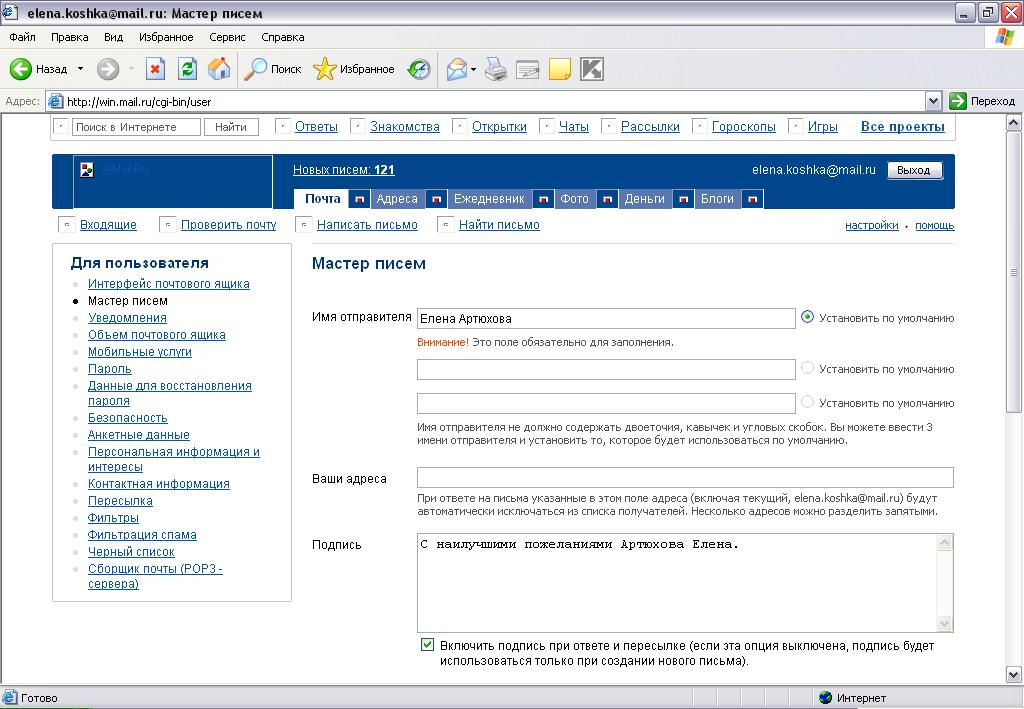Click the Переход go button
Image resolution: width=1024 pixels, height=709 pixels.
click(983, 101)
